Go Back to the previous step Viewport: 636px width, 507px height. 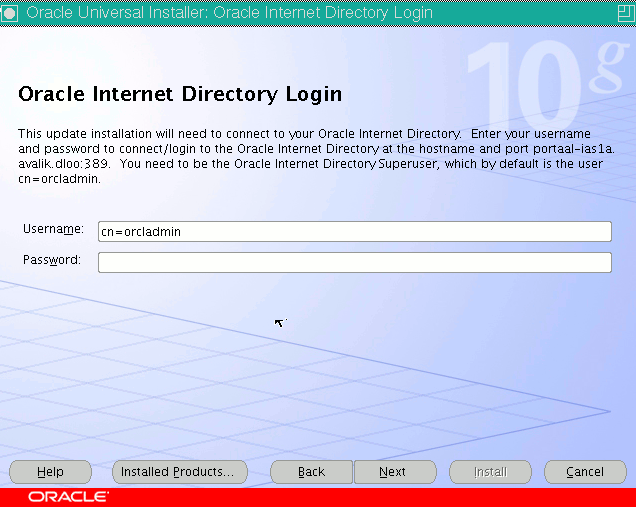click(311, 472)
